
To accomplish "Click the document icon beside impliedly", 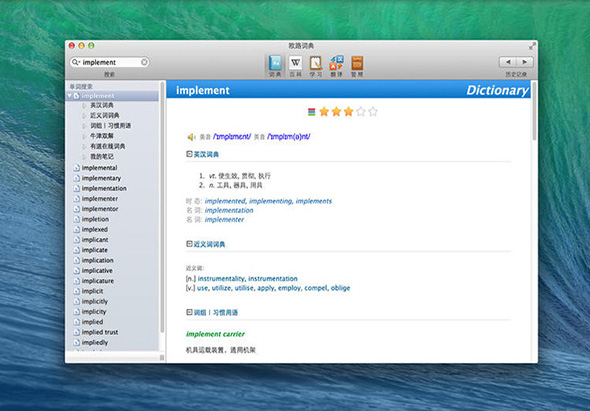I will 76,342.
